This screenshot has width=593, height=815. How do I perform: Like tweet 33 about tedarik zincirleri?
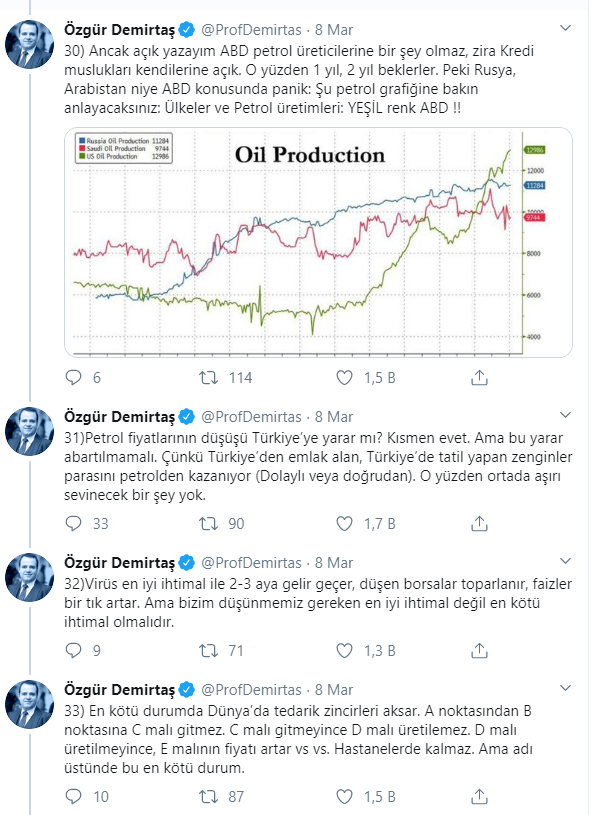click(345, 796)
